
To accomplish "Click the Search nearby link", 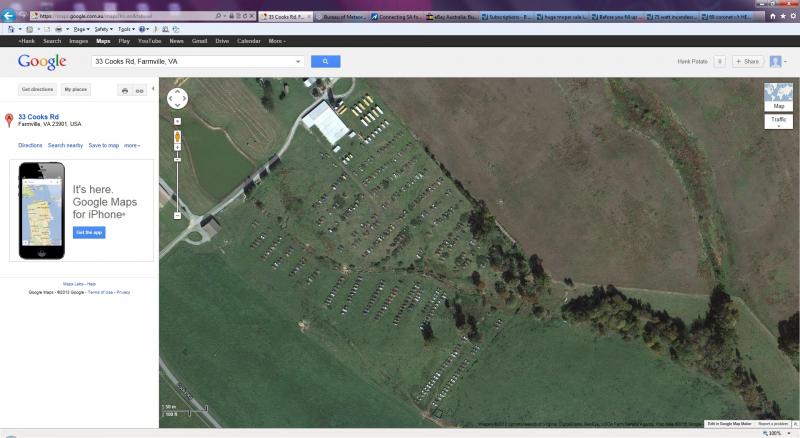I will pos(65,145).
